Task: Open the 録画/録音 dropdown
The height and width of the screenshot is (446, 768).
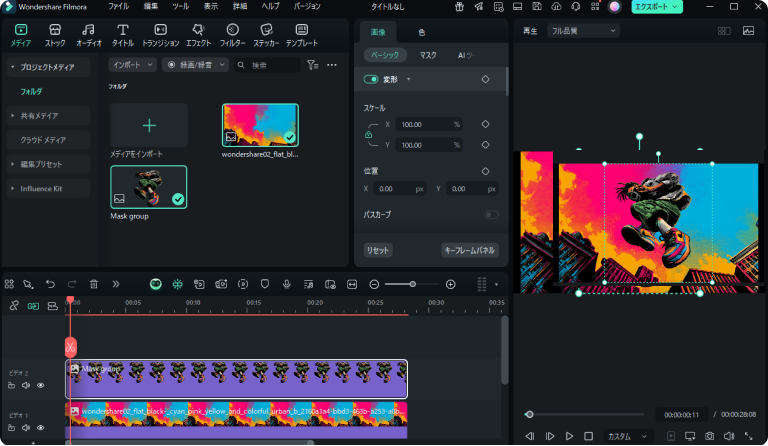Action: 195,65
